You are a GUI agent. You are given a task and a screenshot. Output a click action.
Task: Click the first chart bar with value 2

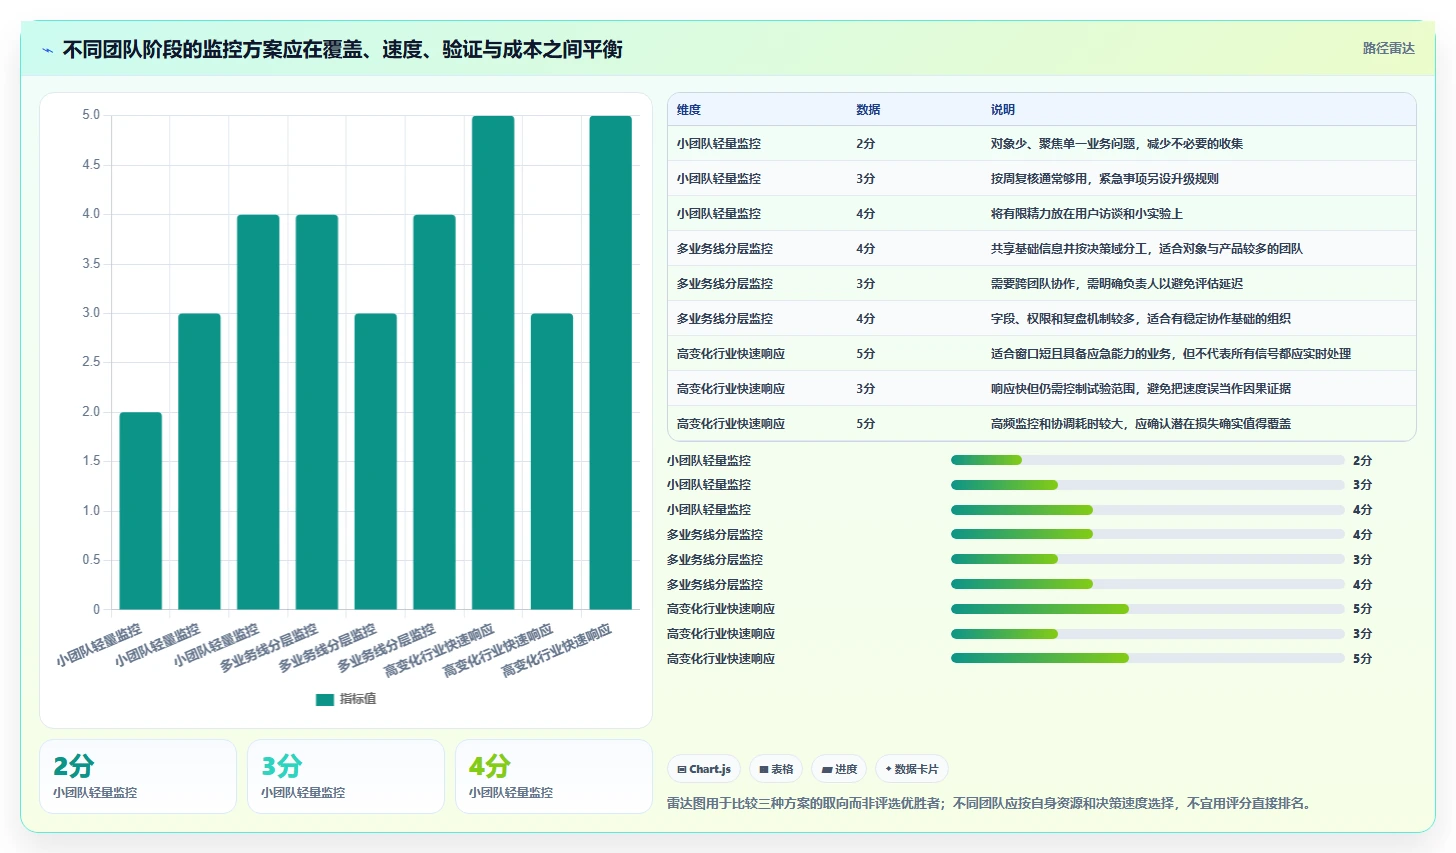(x=141, y=510)
